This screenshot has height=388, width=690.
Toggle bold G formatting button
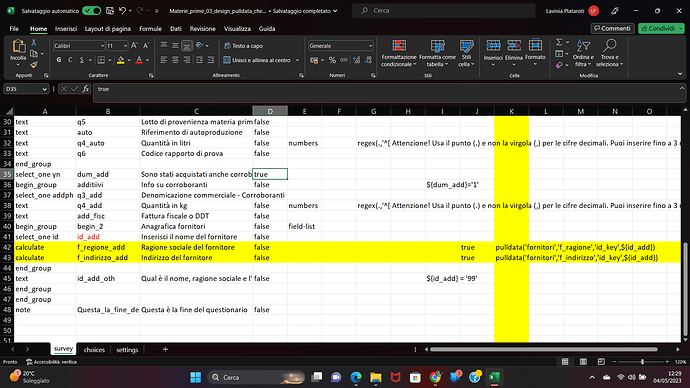coord(59,60)
